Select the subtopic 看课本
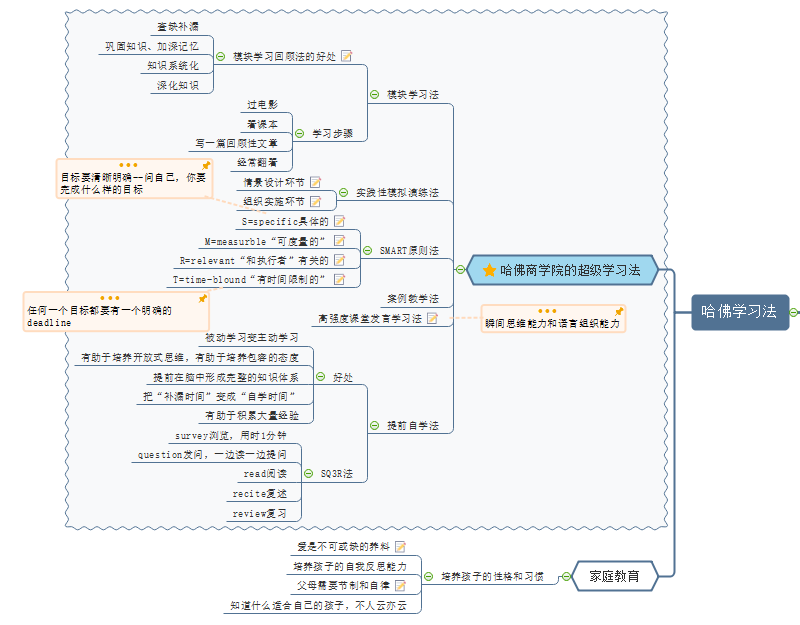This screenshot has width=800, height=625. coord(262,124)
